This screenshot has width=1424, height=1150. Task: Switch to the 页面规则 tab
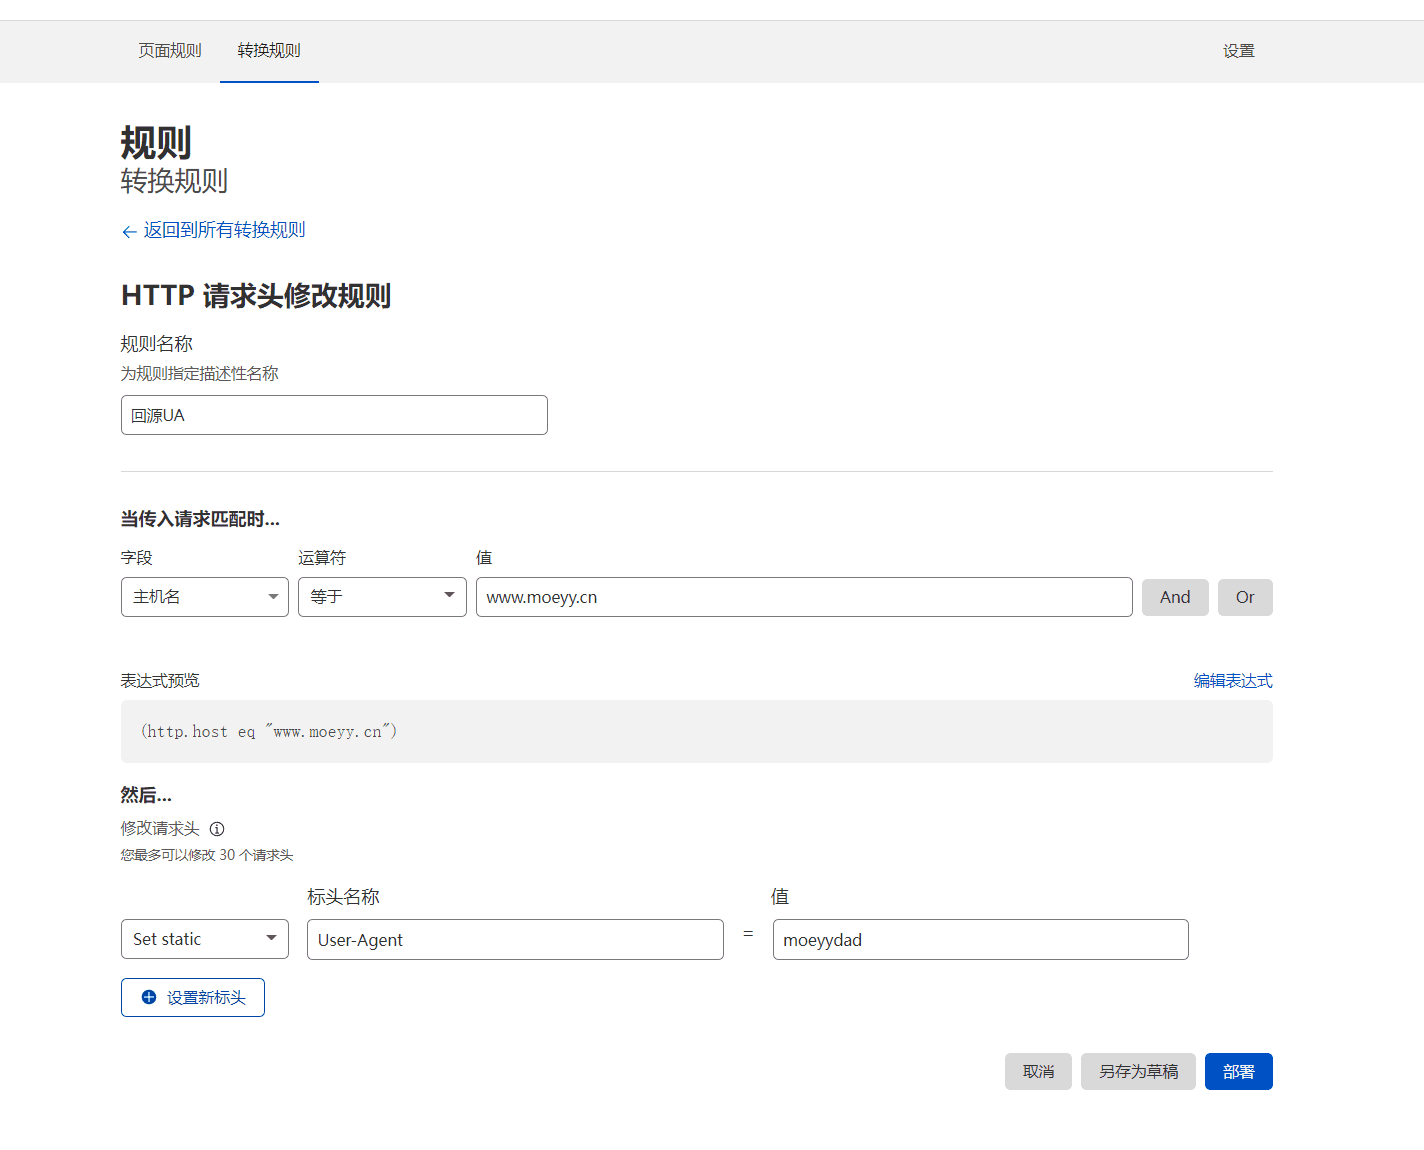[x=170, y=51]
